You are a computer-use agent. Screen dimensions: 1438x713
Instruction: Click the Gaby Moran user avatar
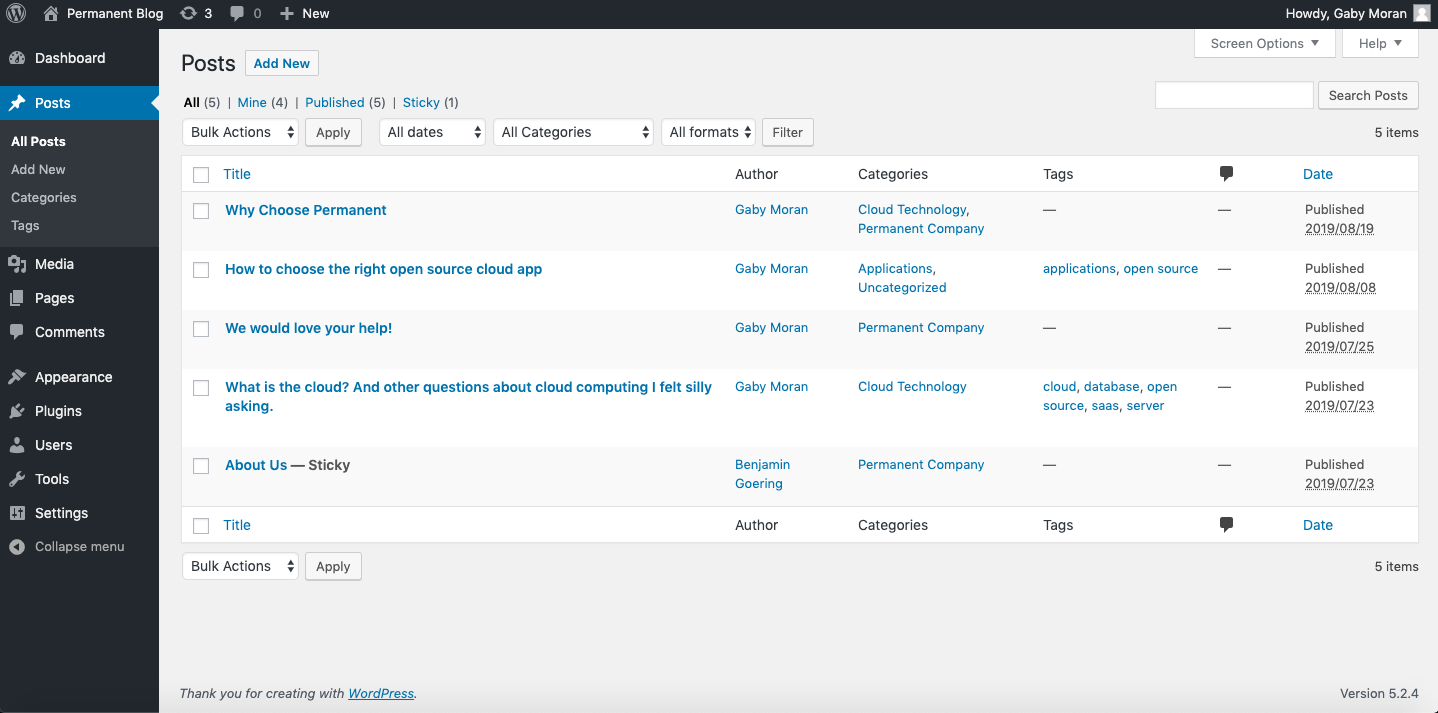(1421, 14)
